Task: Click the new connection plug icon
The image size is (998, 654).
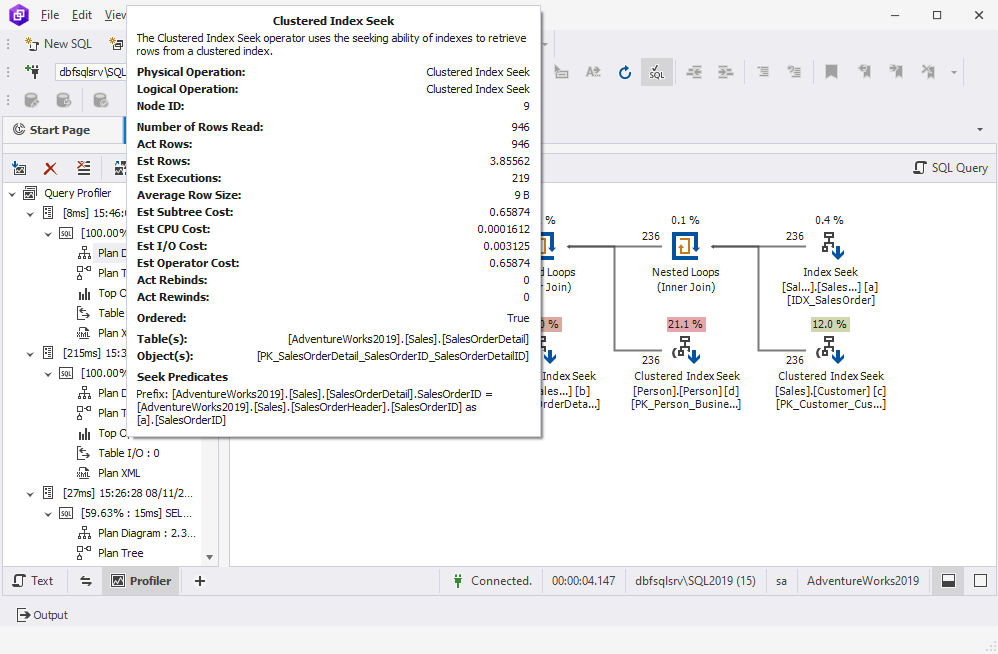Action: pyautogui.click(x=32, y=72)
